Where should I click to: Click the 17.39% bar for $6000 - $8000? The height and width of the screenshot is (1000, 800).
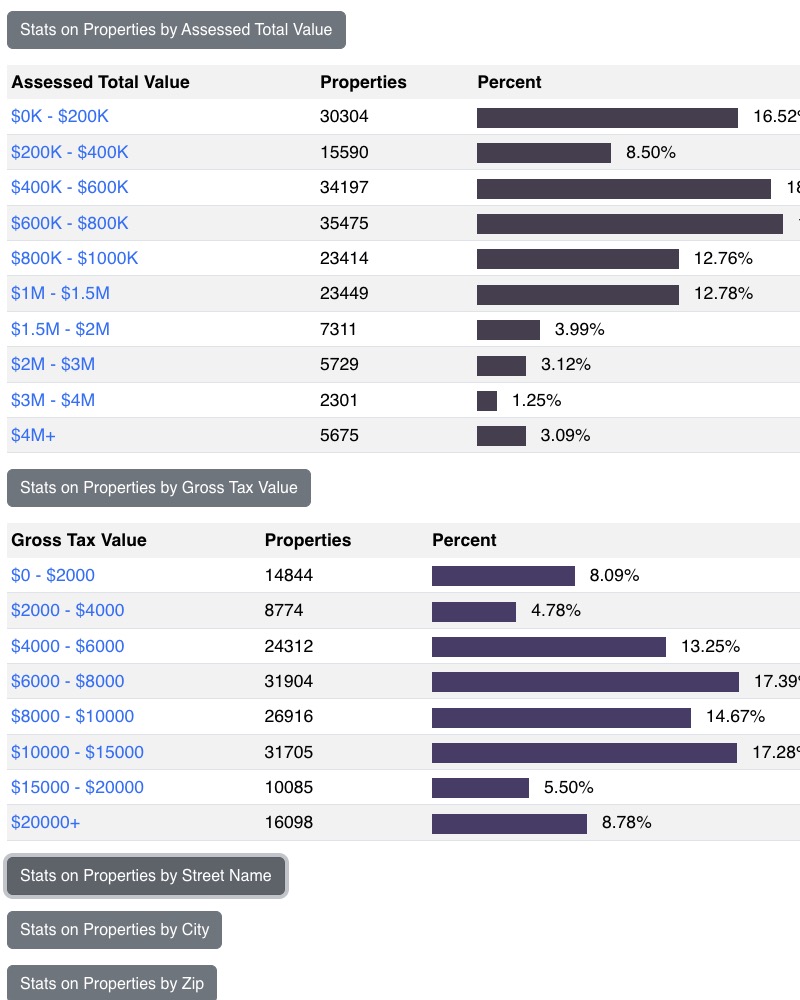tap(584, 681)
